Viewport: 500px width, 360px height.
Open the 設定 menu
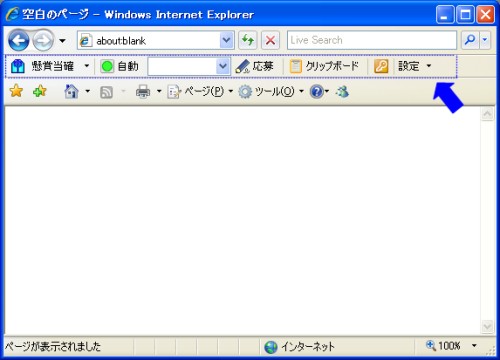(409, 66)
